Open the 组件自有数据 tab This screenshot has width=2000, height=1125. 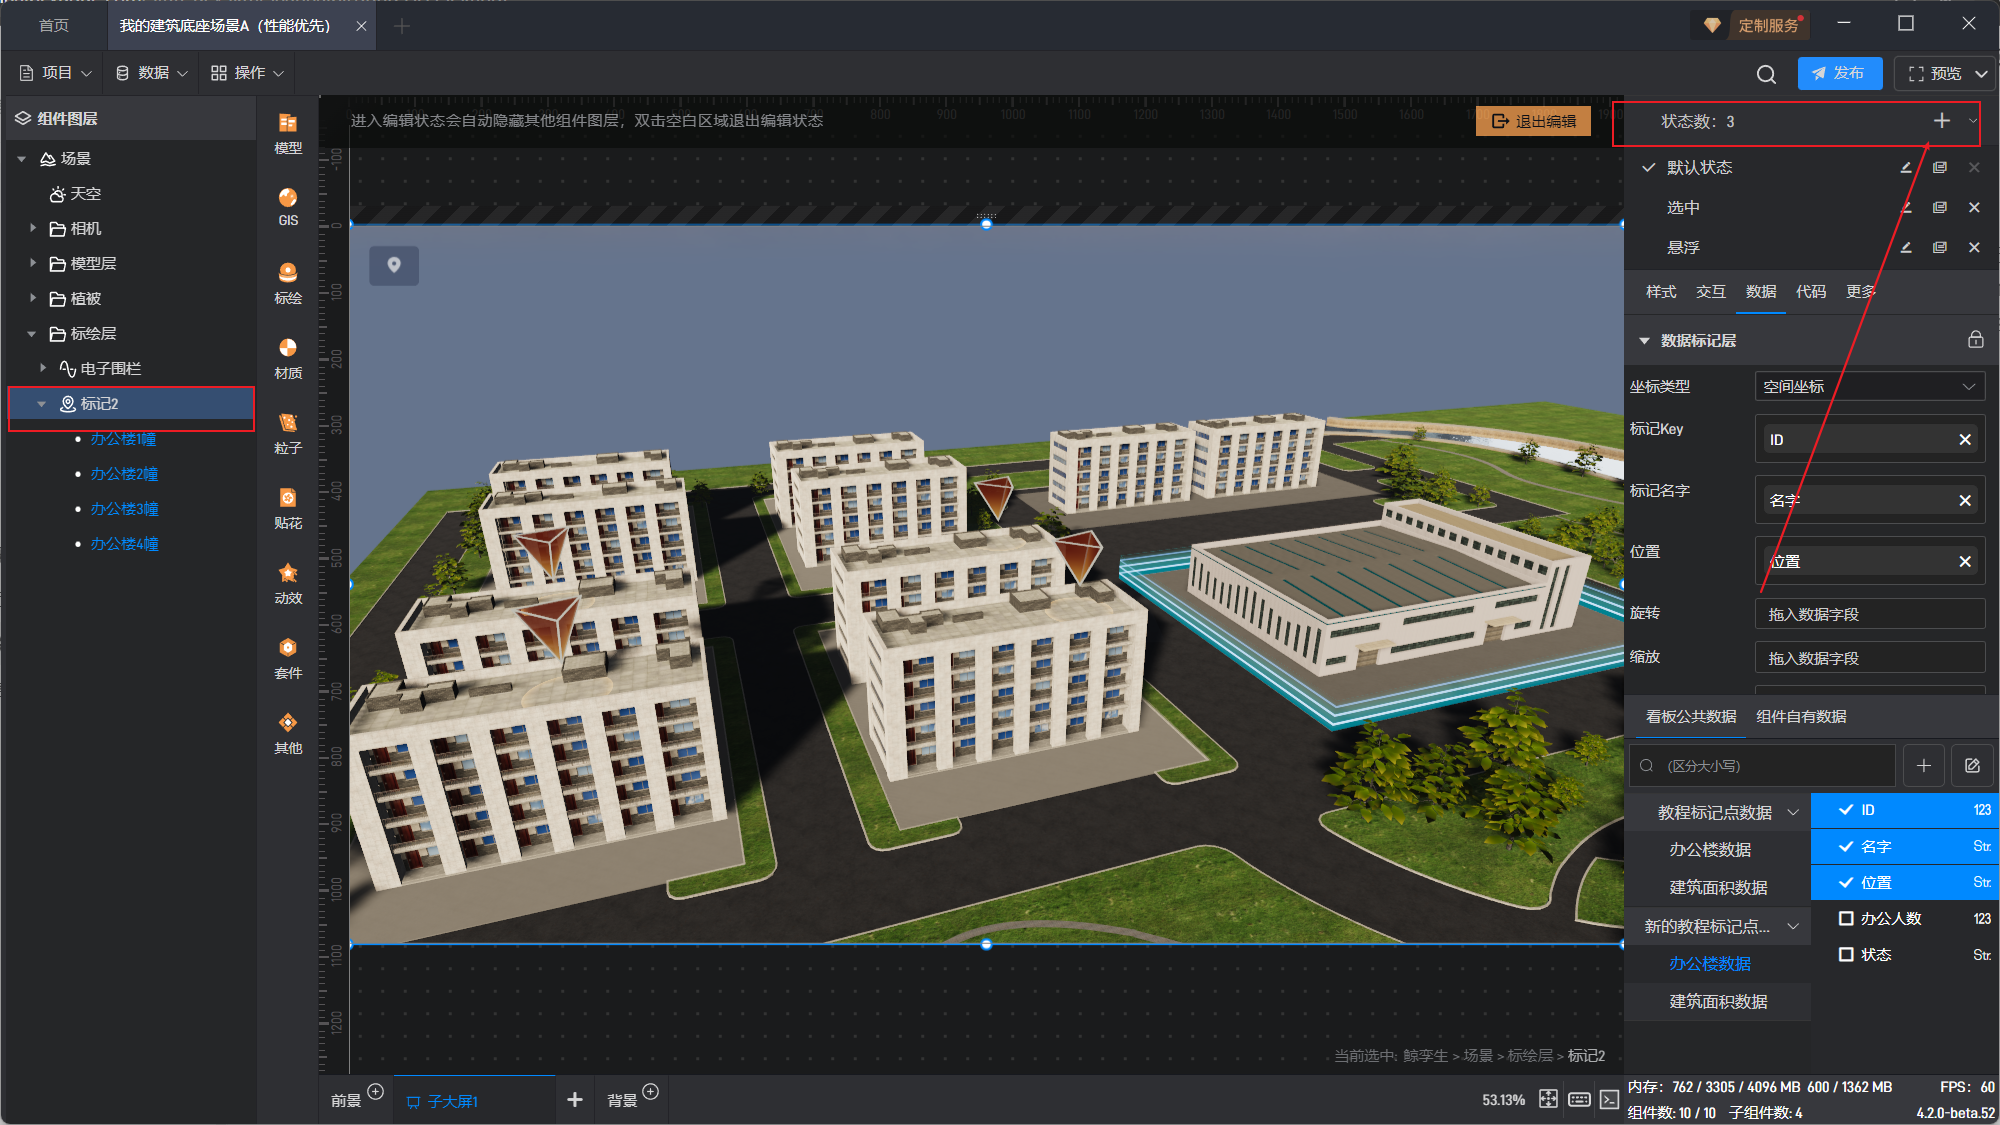tap(1800, 716)
